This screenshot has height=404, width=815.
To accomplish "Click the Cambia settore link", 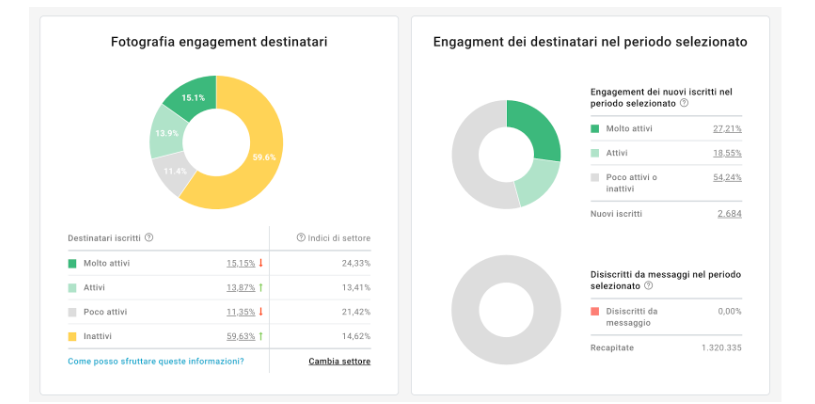I will 339,361.
